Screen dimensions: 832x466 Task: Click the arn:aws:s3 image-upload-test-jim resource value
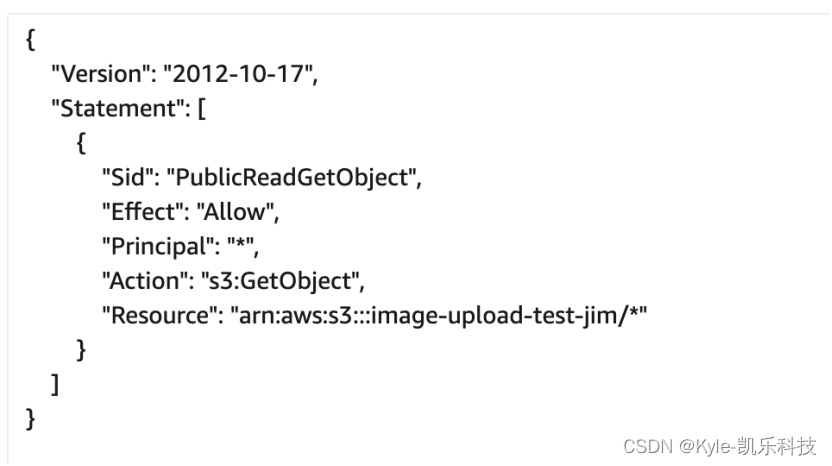coord(438,316)
